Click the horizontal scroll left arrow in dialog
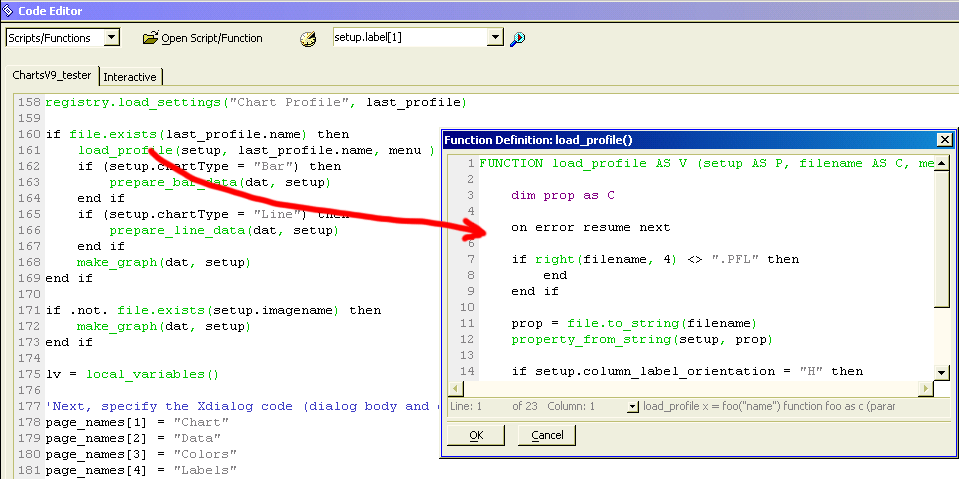Viewport: 959px width, 479px height. click(x=456, y=388)
